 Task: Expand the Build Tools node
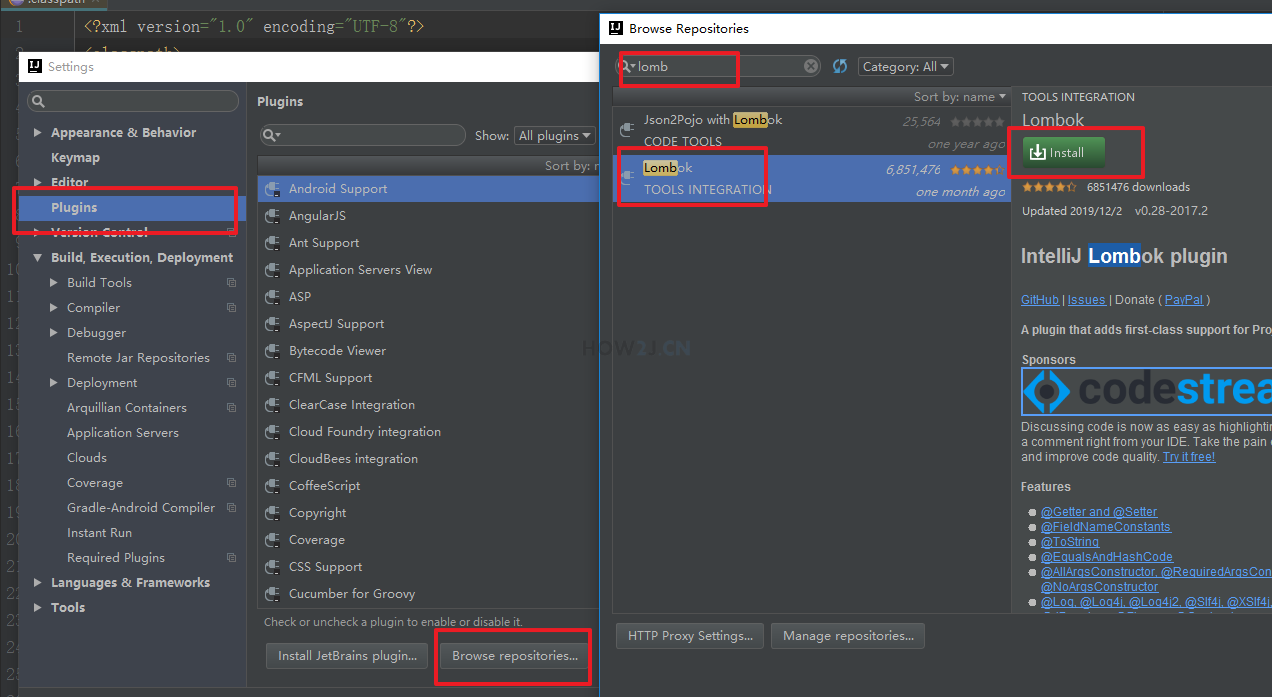(54, 283)
